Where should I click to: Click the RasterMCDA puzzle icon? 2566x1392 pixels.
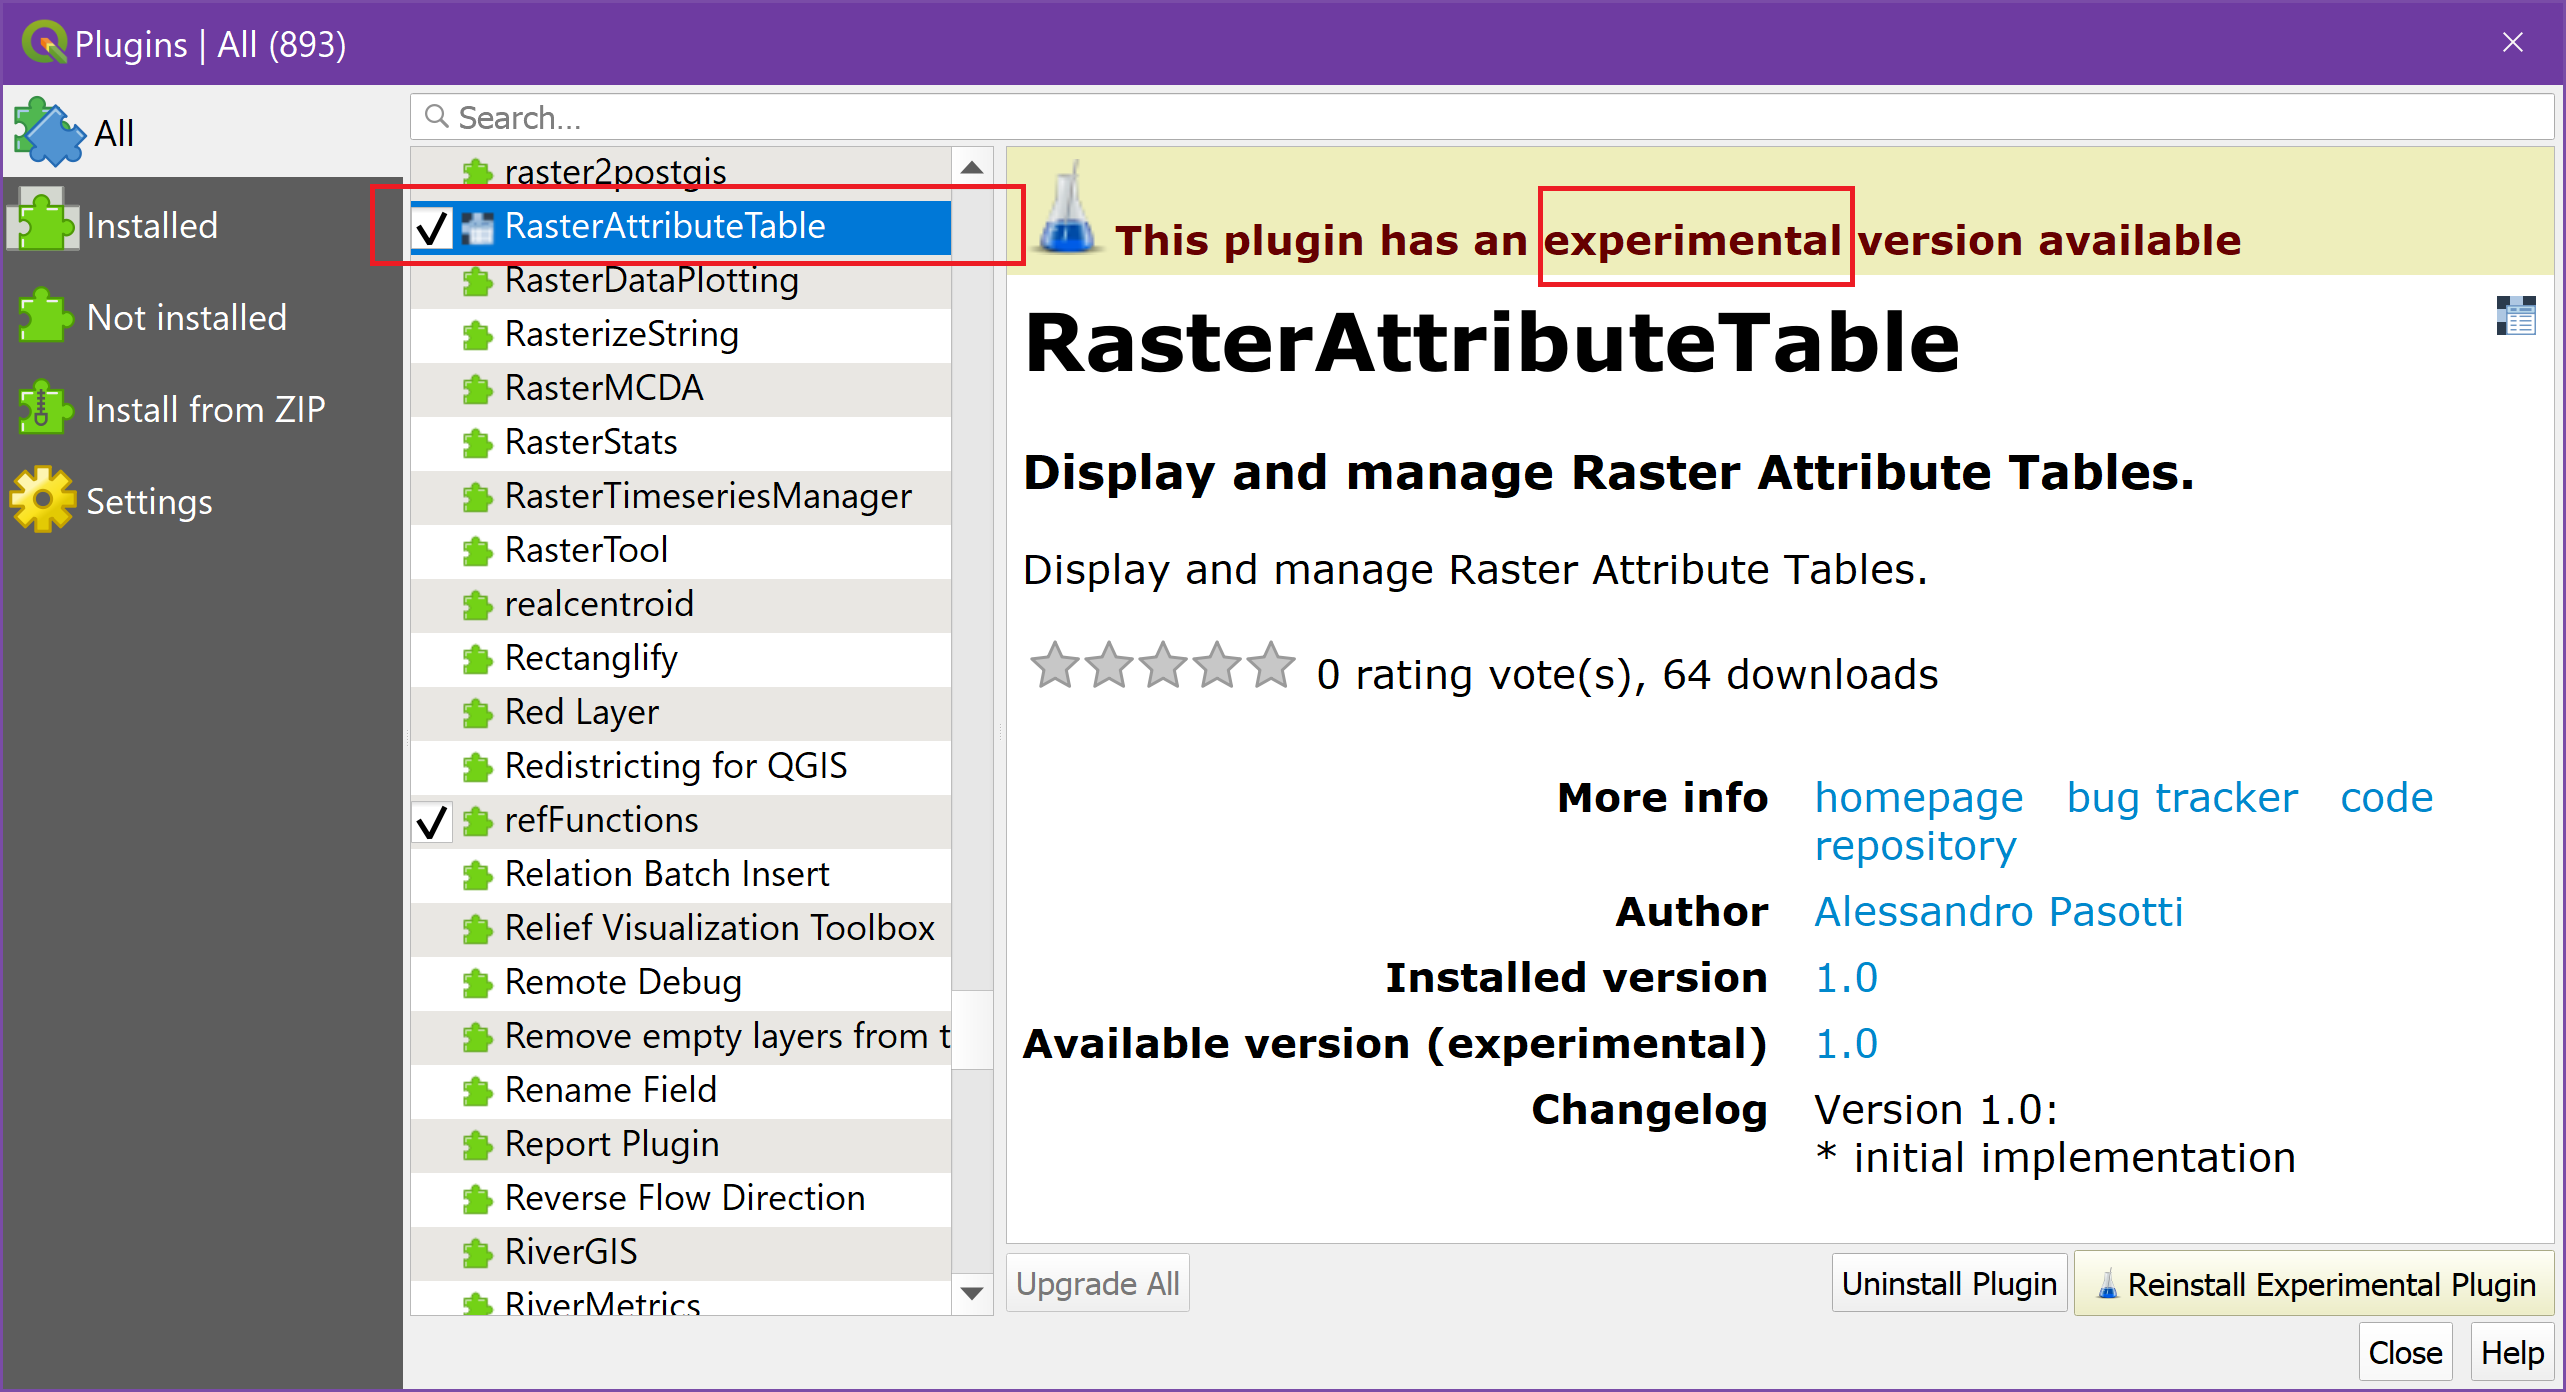coord(478,389)
